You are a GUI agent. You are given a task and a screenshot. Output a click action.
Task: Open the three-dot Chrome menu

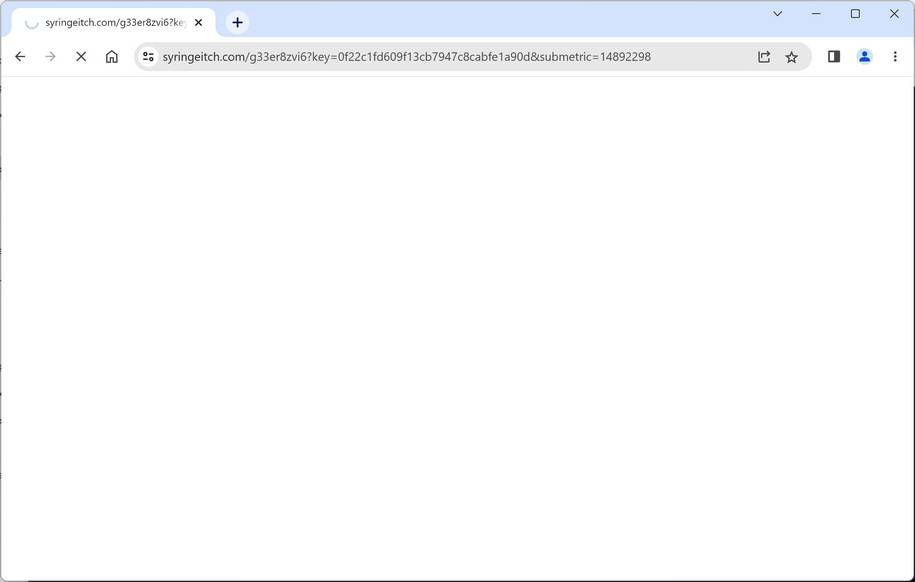(895, 56)
